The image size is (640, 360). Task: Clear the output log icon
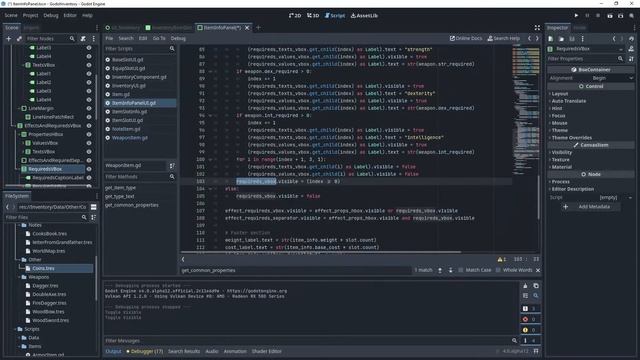coord(525,286)
